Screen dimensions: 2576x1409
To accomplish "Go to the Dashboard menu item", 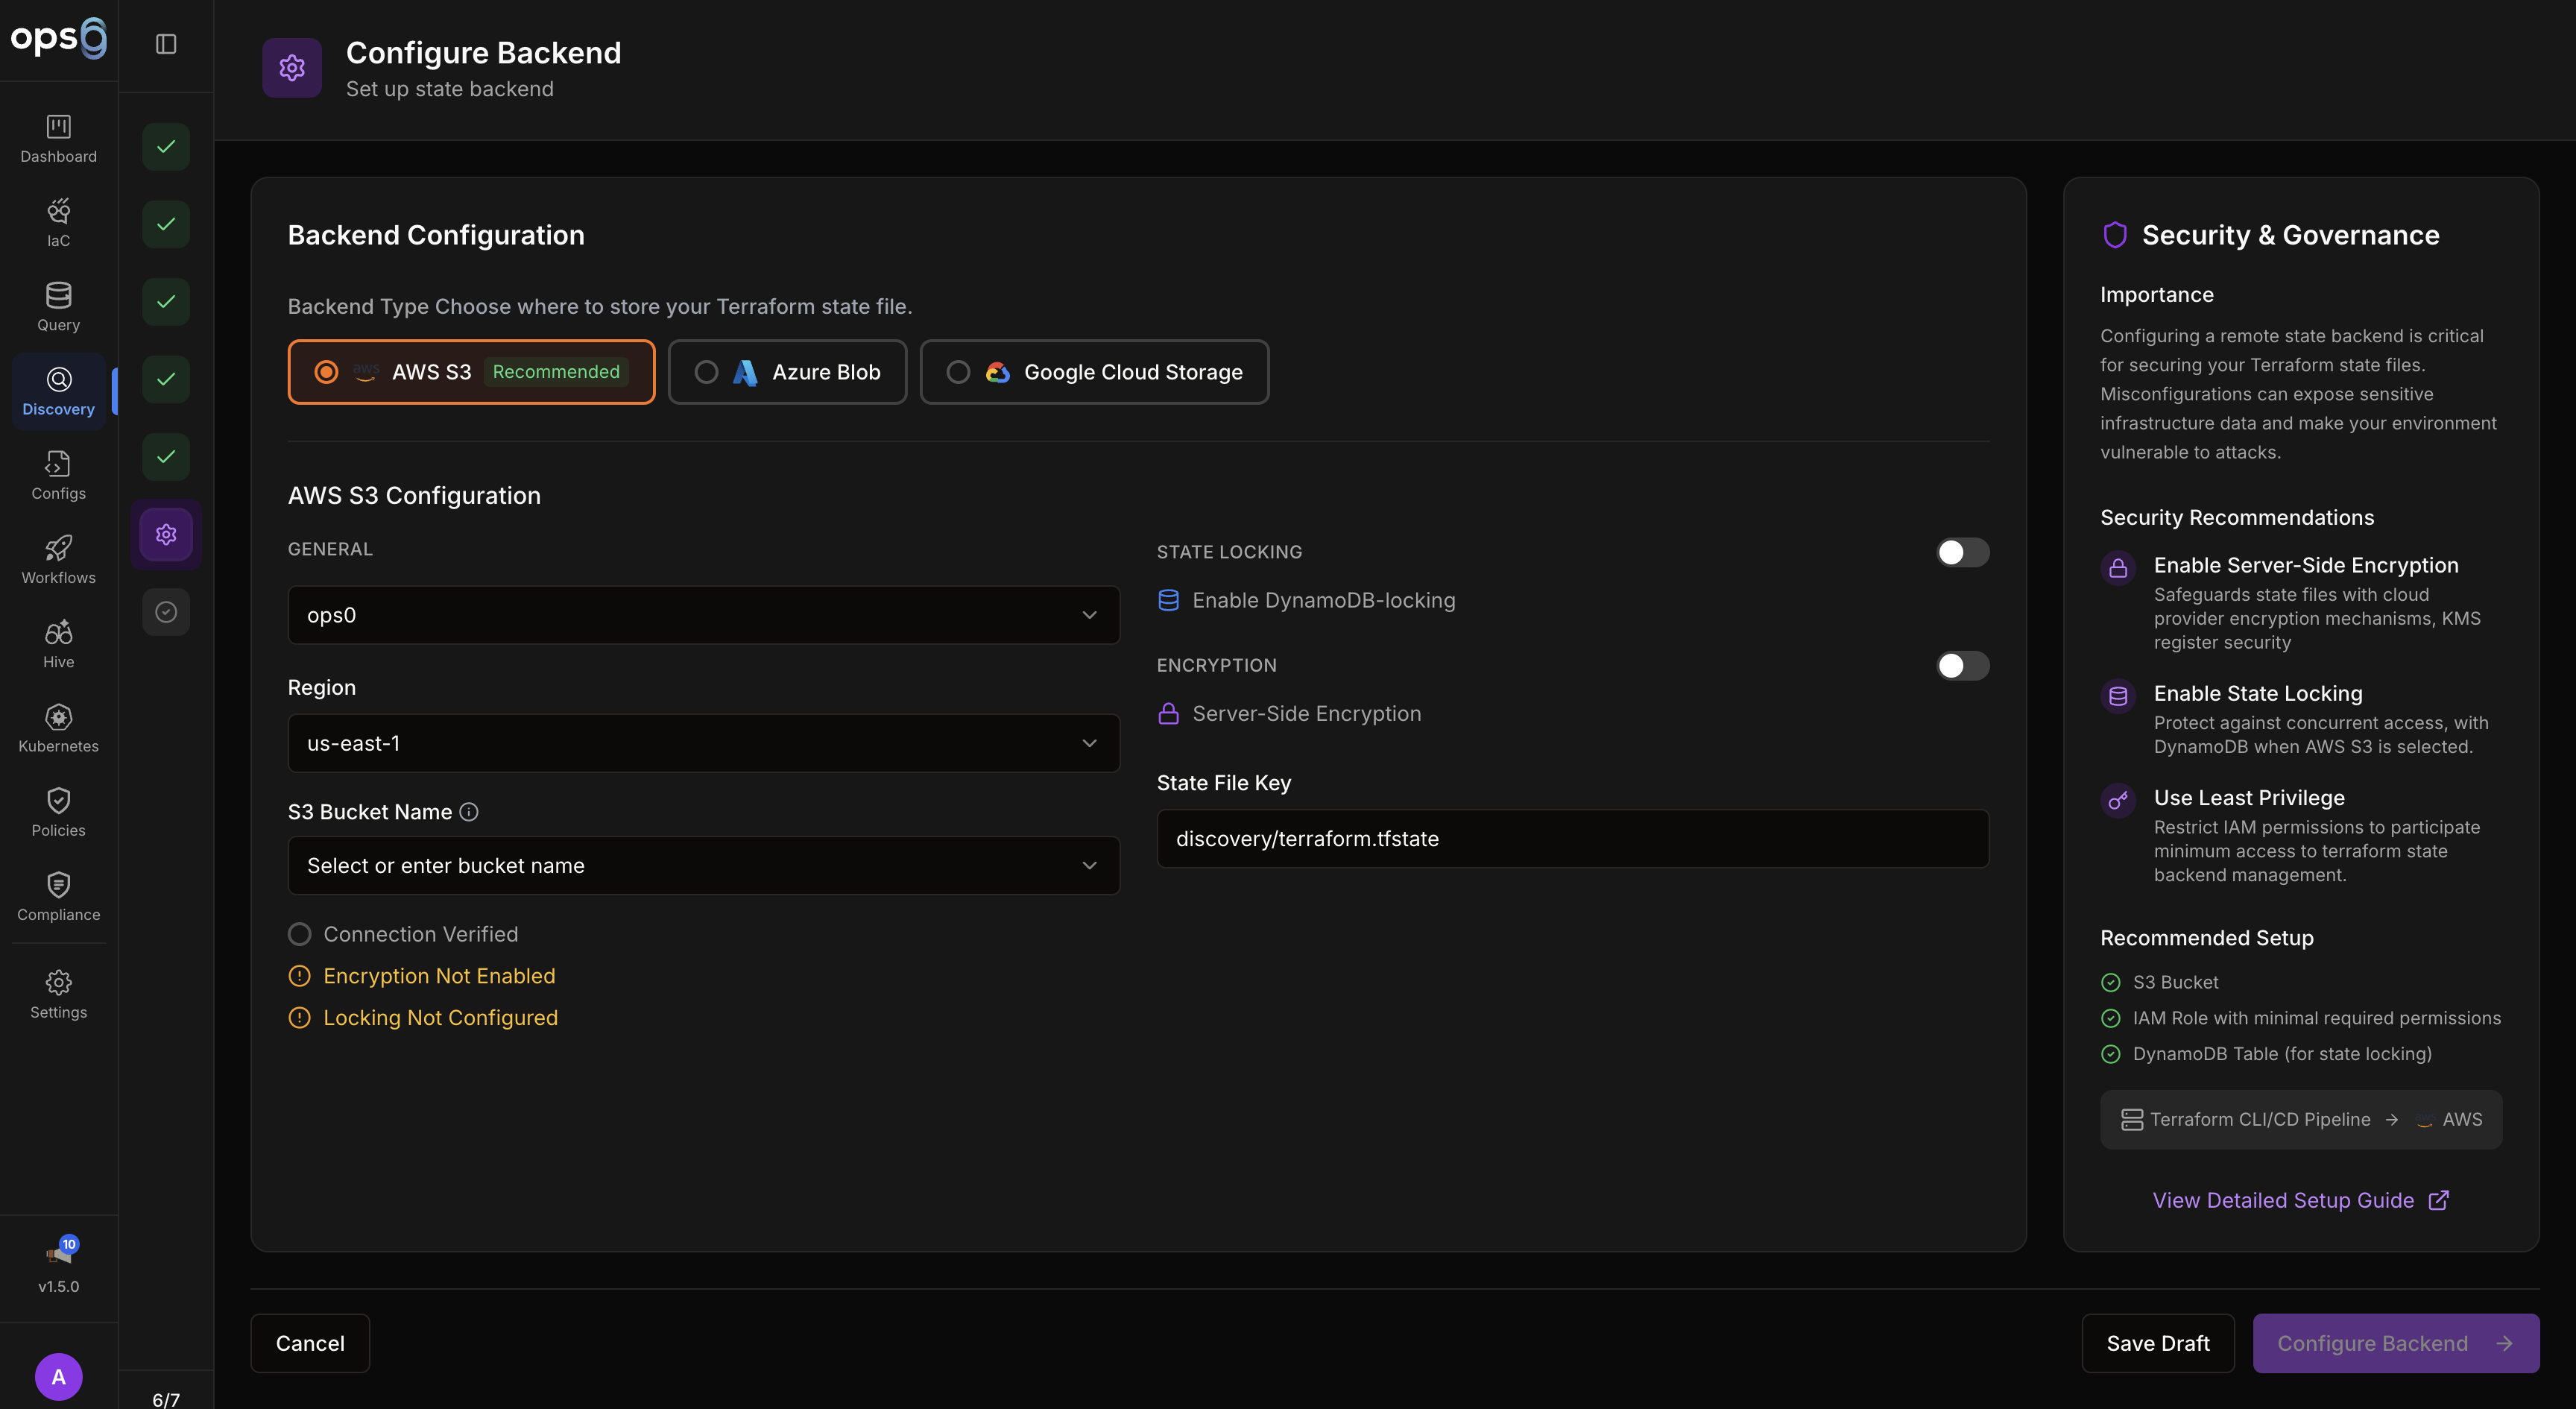I will click(x=58, y=138).
